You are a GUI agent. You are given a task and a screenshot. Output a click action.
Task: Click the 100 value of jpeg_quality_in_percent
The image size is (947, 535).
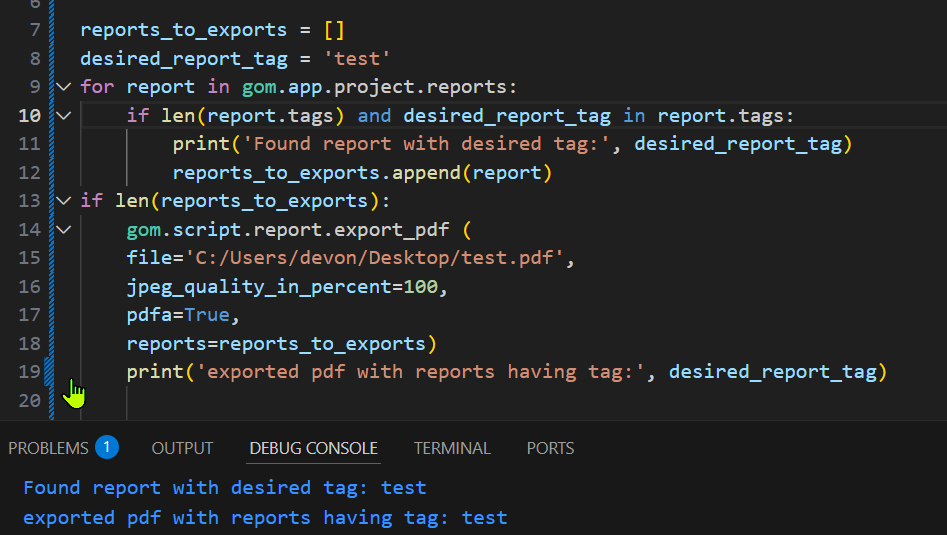(x=420, y=287)
